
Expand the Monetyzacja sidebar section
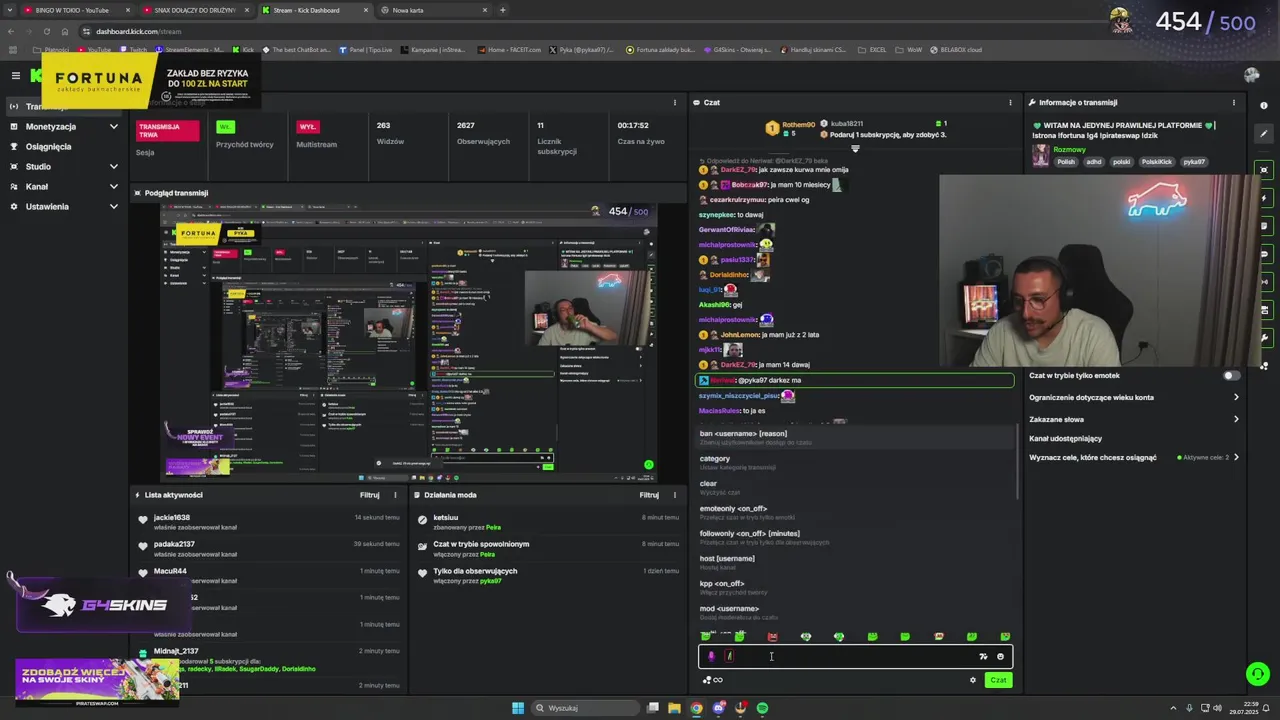click(64, 127)
